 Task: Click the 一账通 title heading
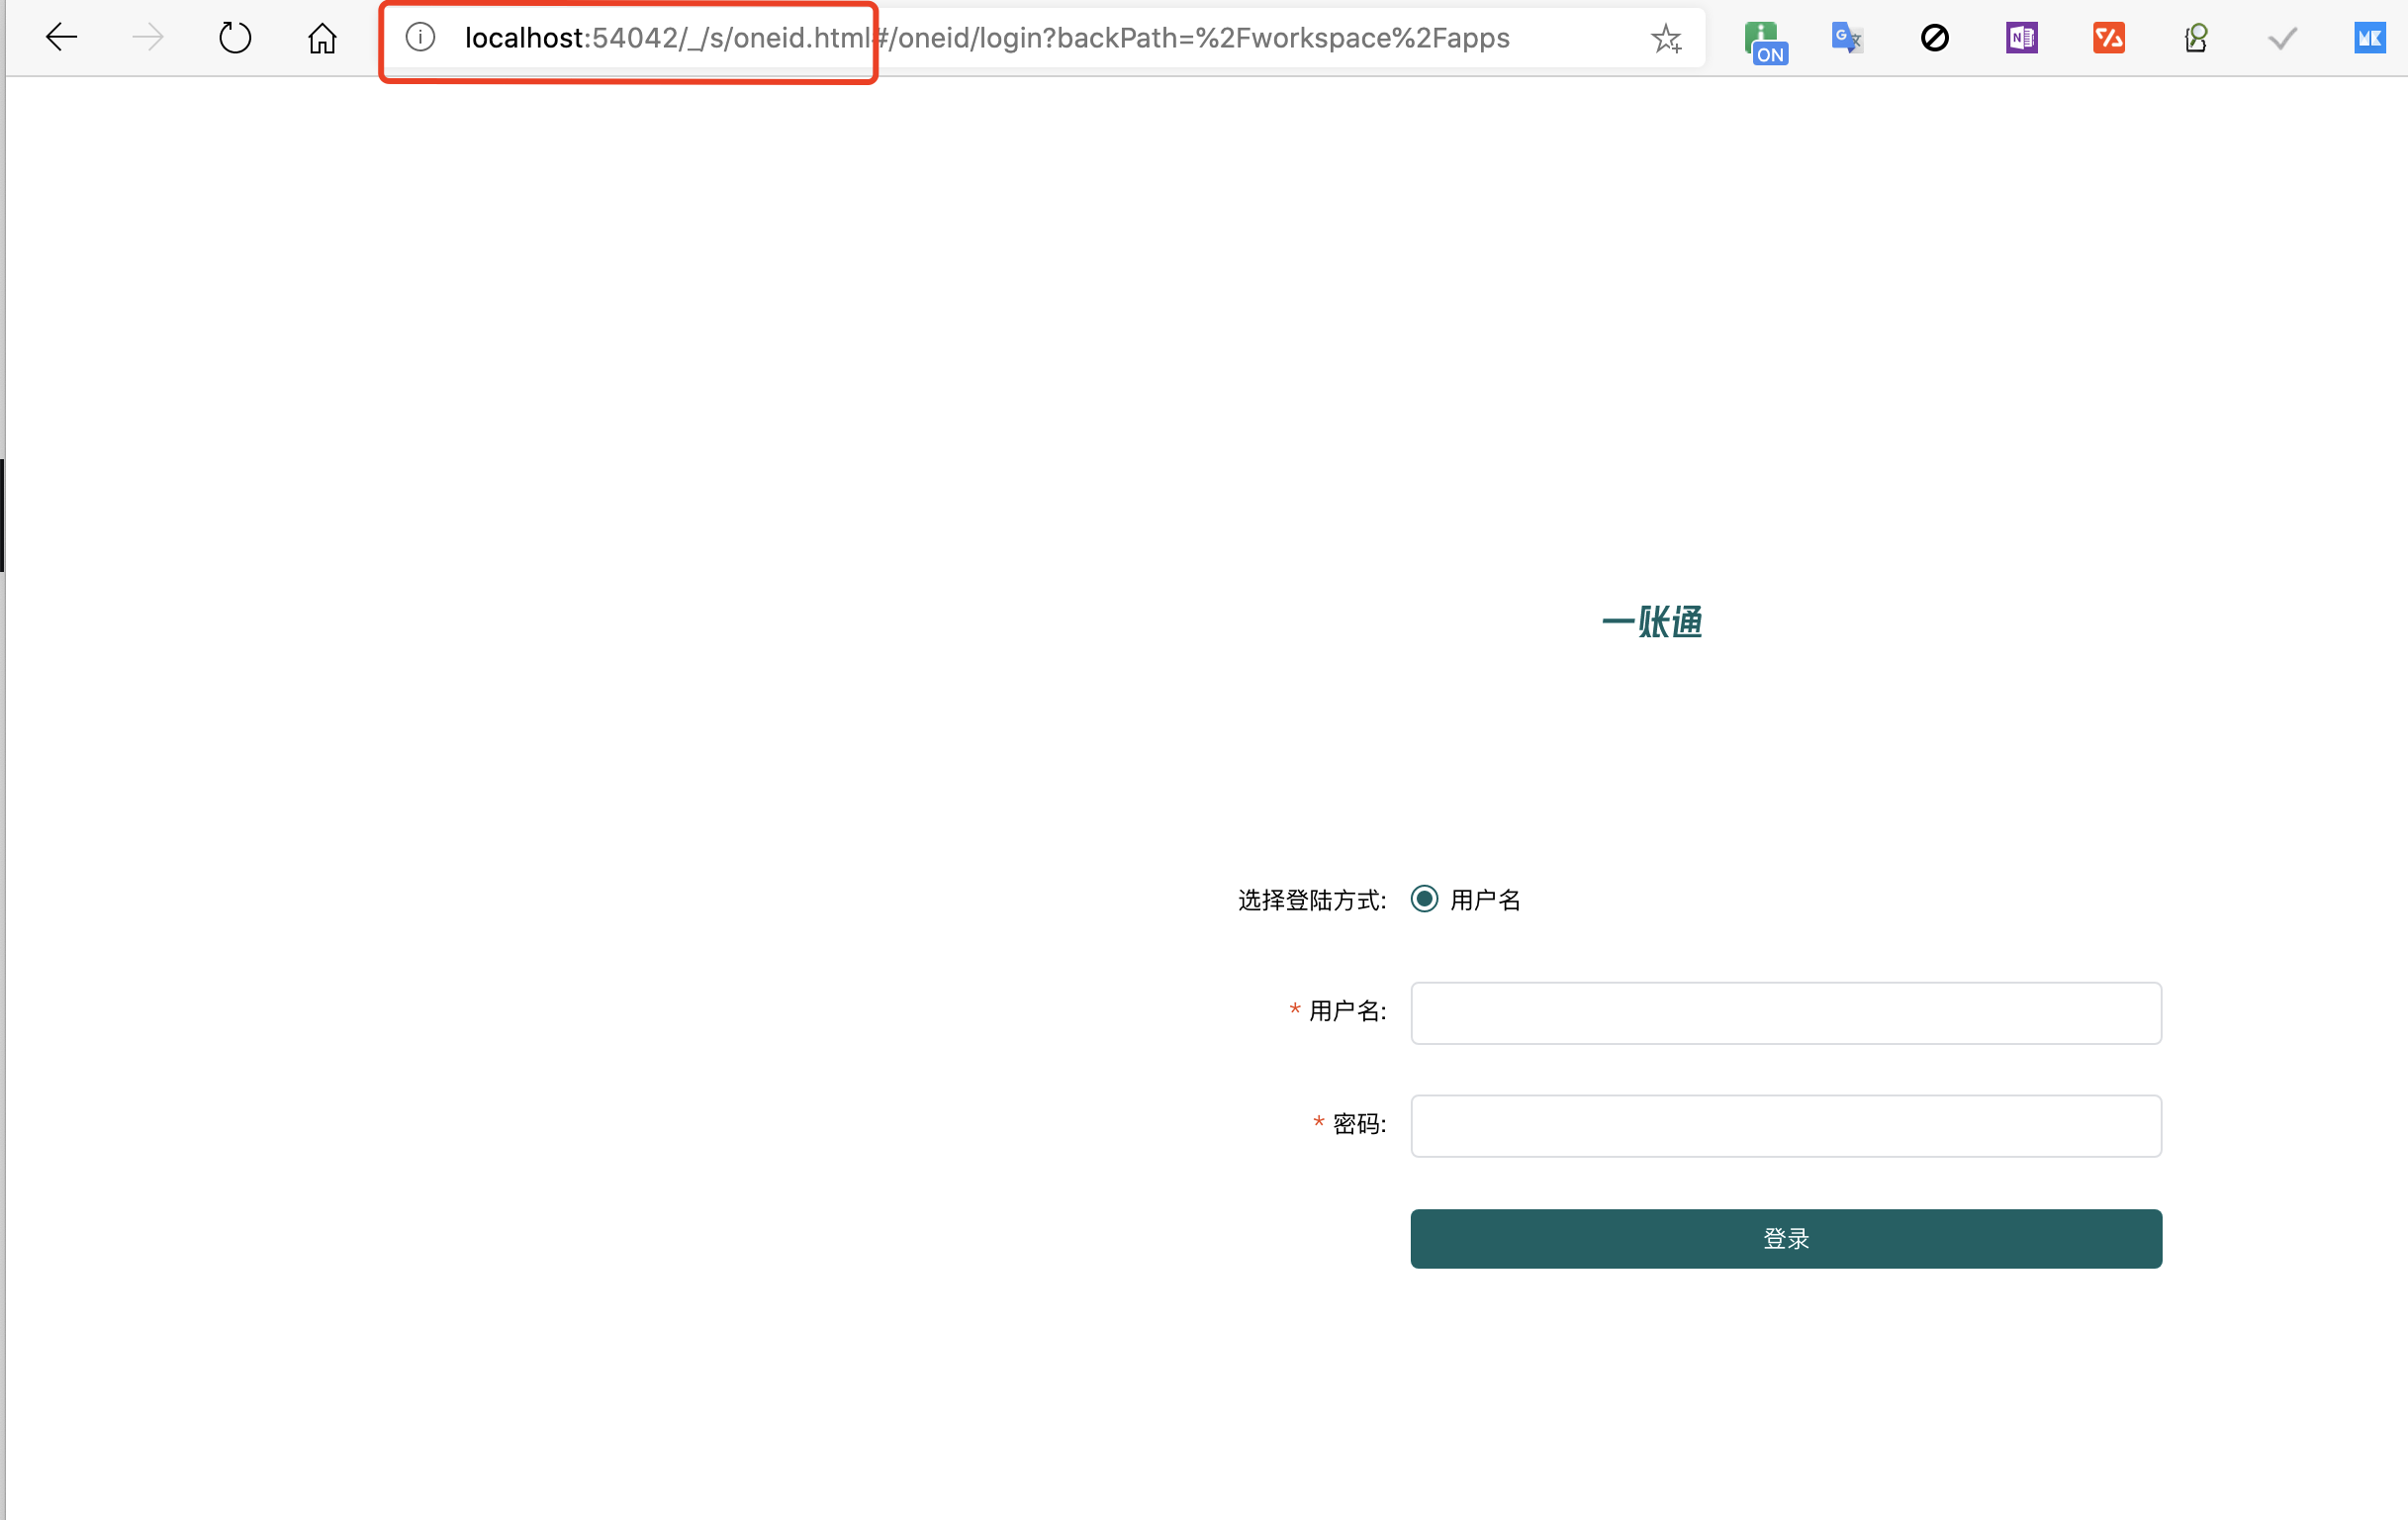pyautogui.click(x=1651, y=621)
